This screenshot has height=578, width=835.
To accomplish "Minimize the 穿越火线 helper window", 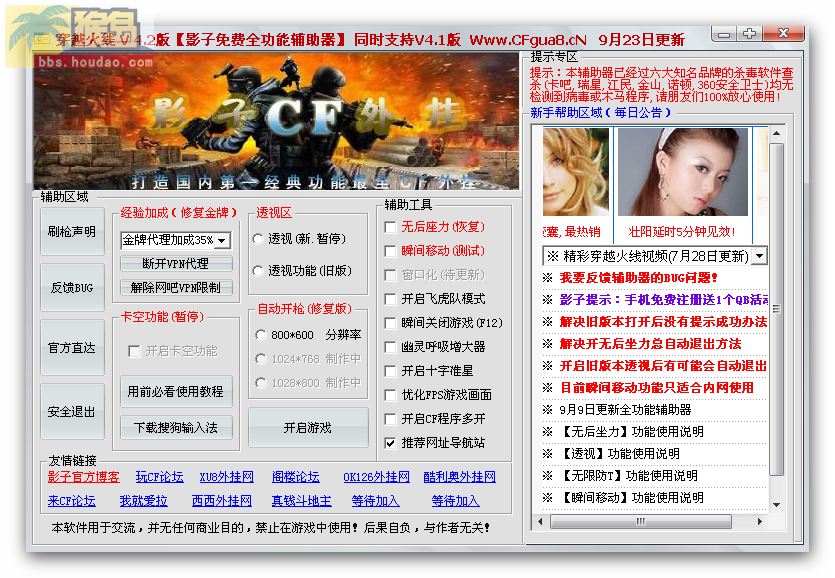I will pos(724,35).
